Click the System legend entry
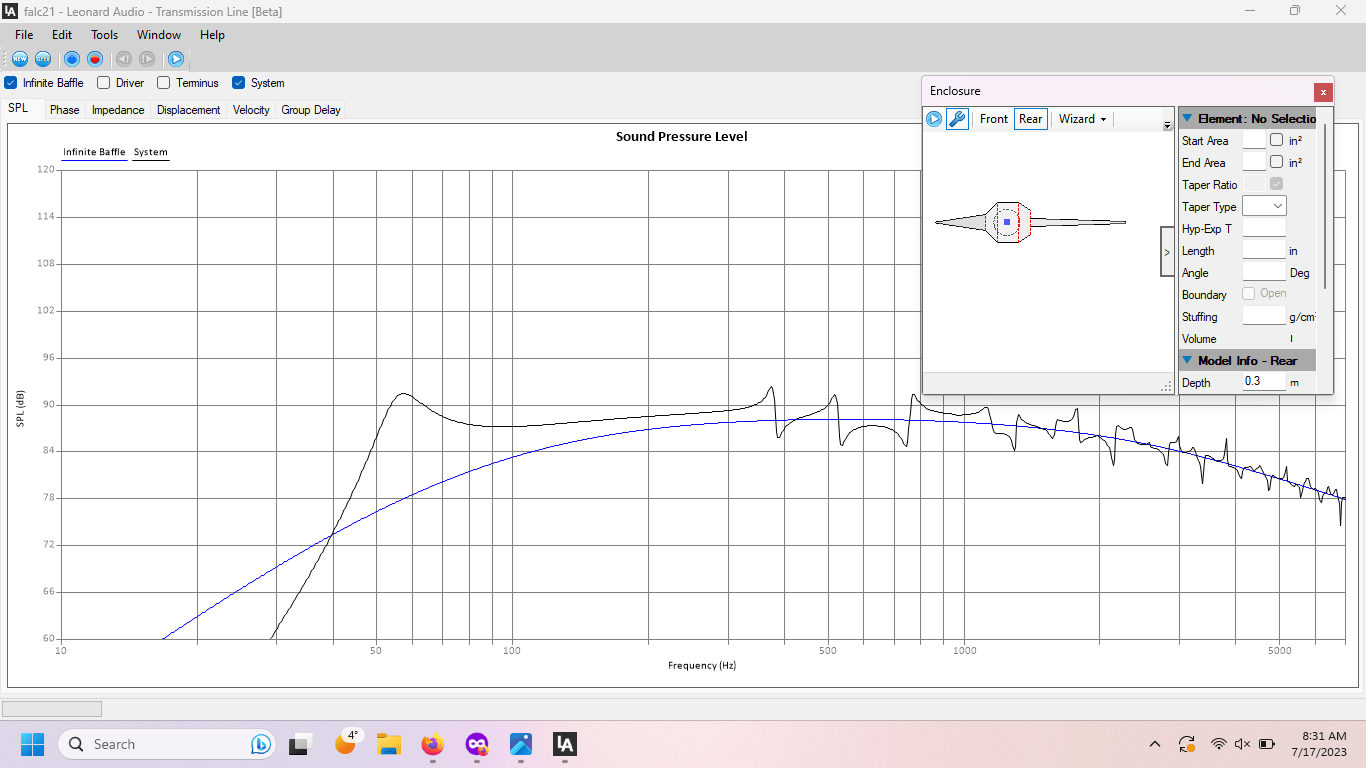The height and width of the screenshot is (768, 1366). 151,153
